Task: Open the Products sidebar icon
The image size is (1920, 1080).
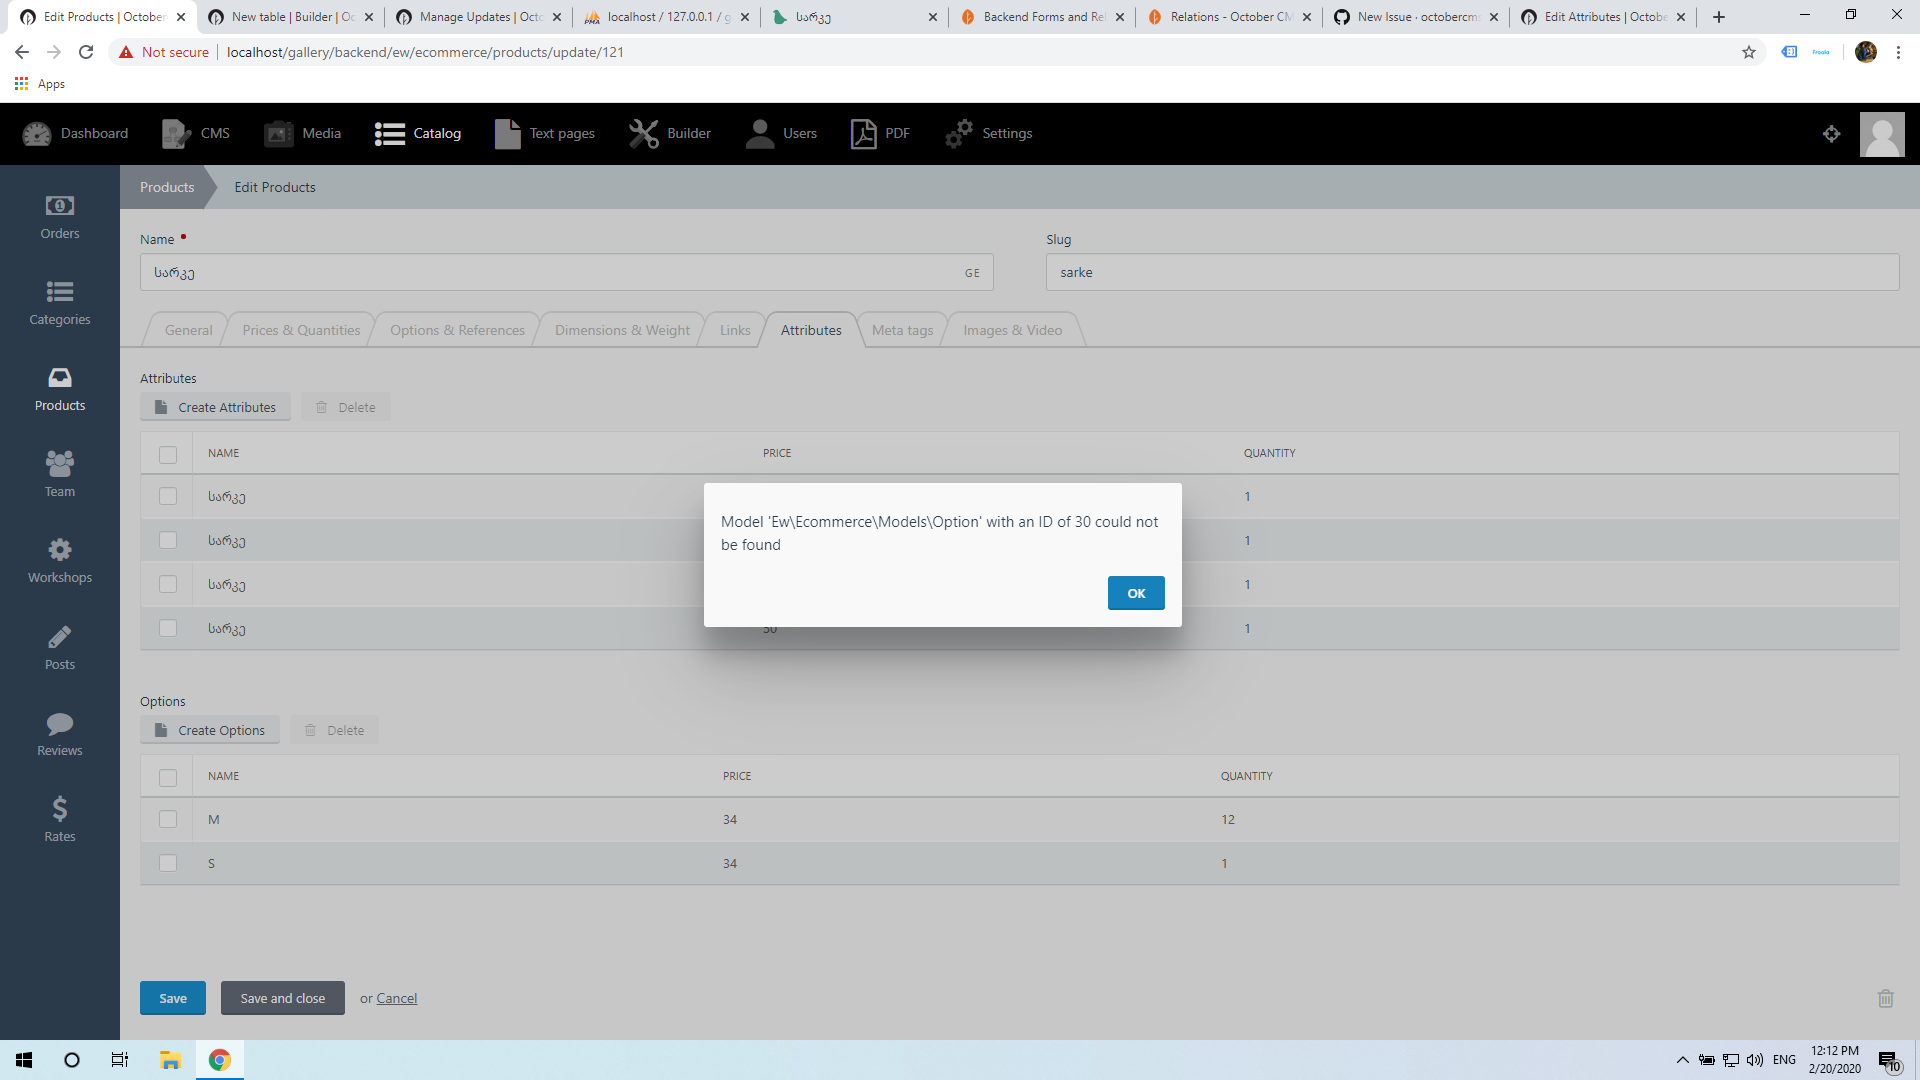Action: tap(59, 385)
